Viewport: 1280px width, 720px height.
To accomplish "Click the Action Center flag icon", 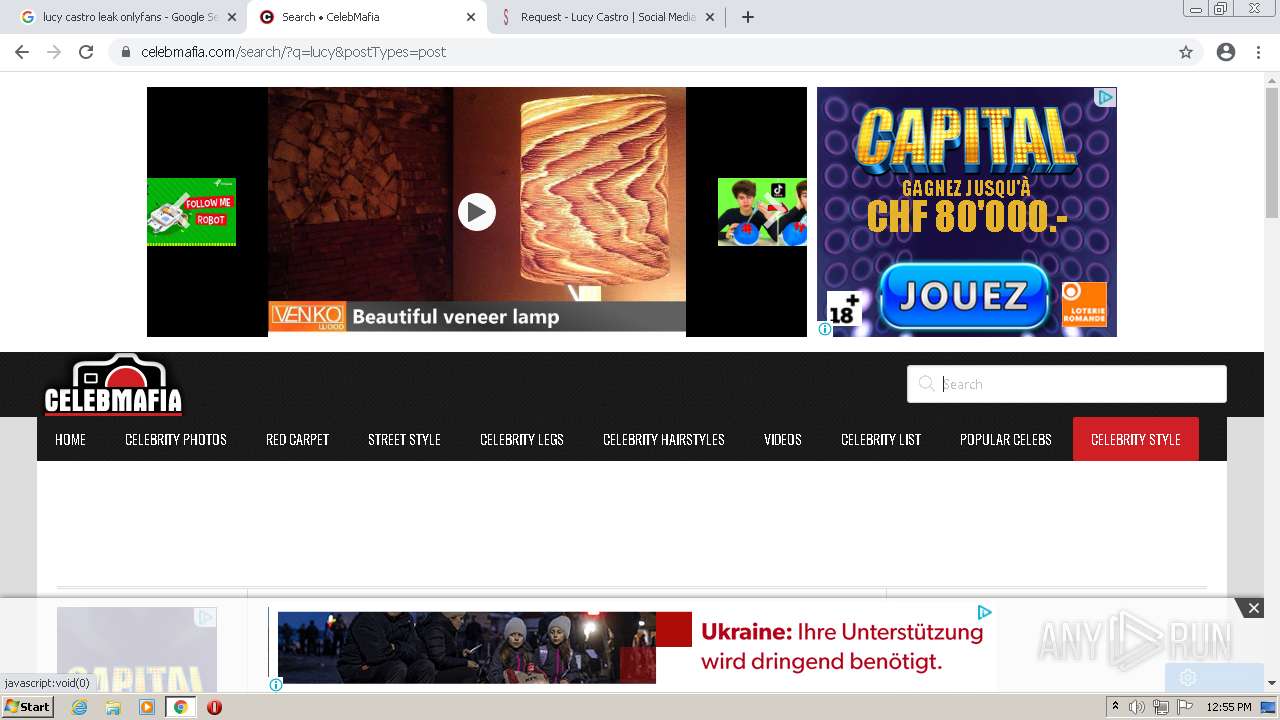I will pos(1185,707).
